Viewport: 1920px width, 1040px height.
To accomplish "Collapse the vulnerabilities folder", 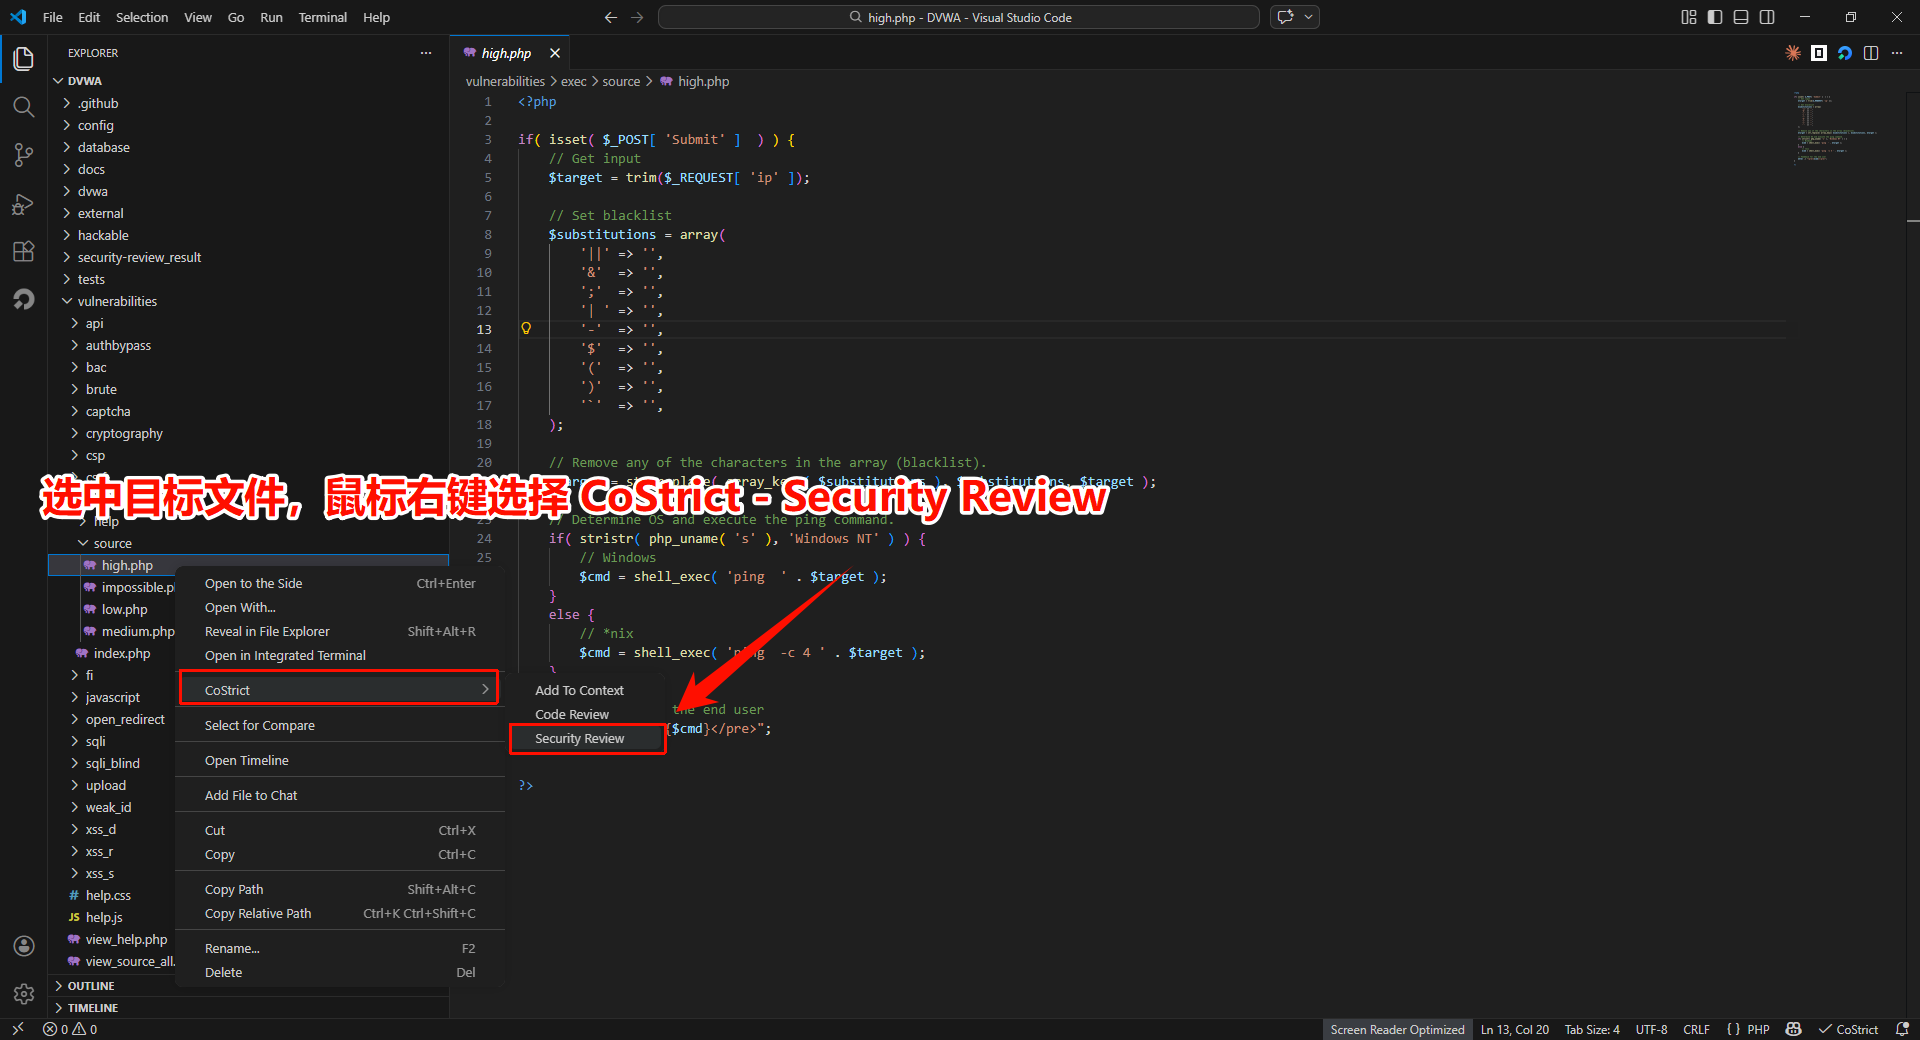I will (116, 301).
